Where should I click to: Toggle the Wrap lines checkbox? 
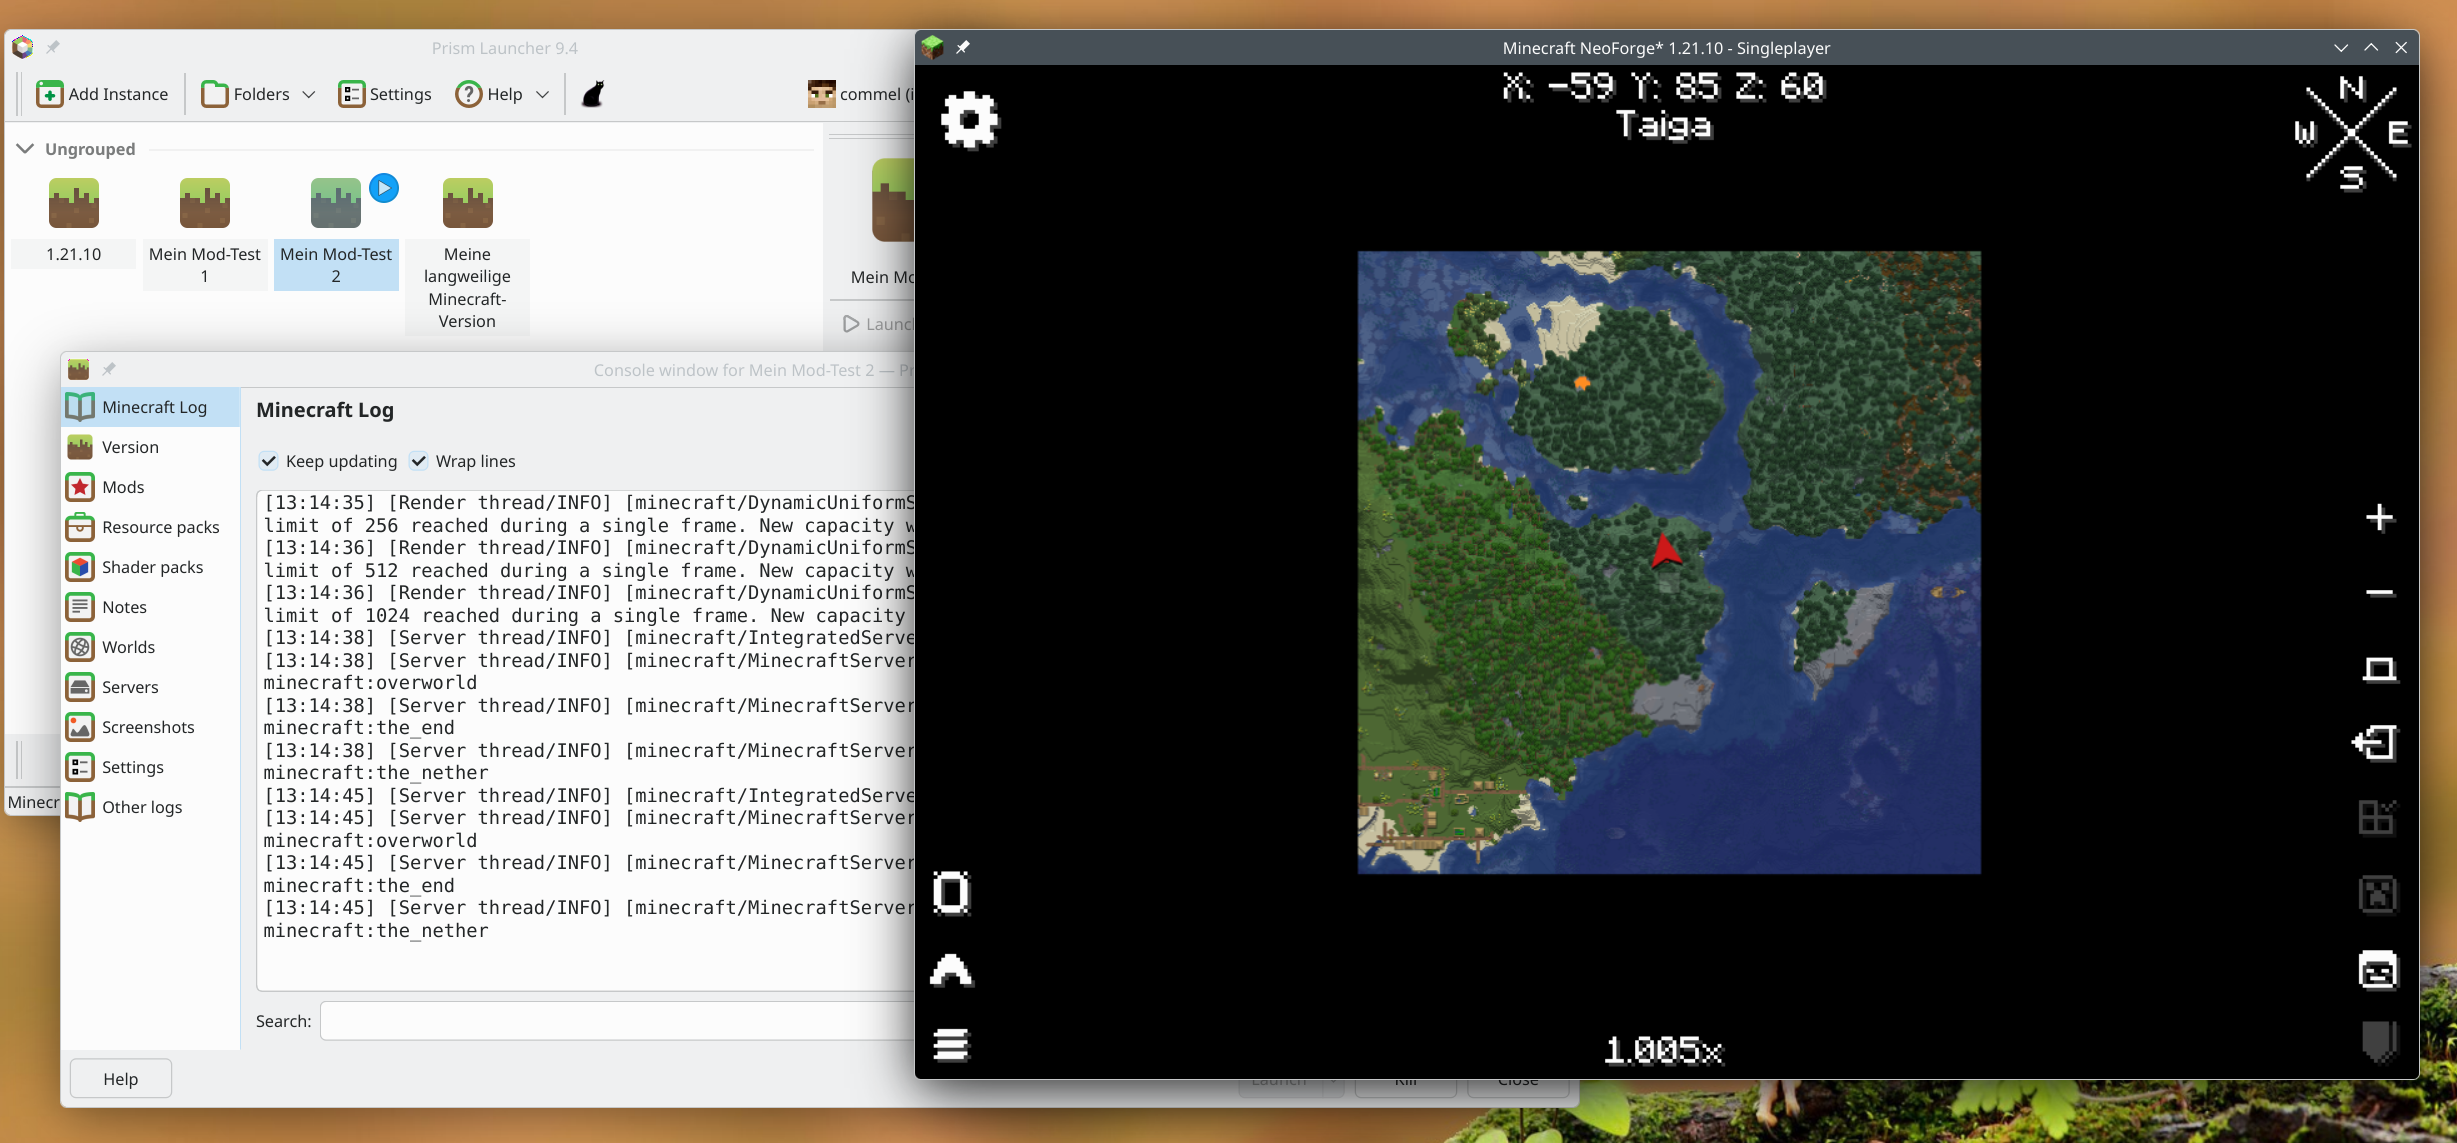point(419,461)
